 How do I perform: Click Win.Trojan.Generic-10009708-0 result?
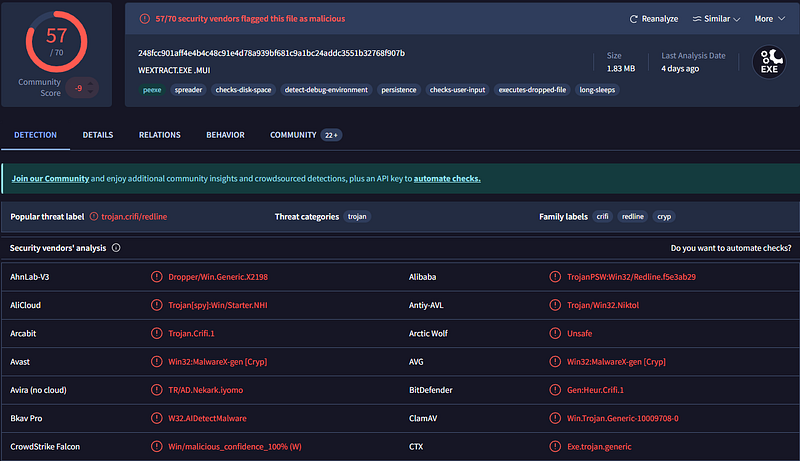tap(623, 418)
